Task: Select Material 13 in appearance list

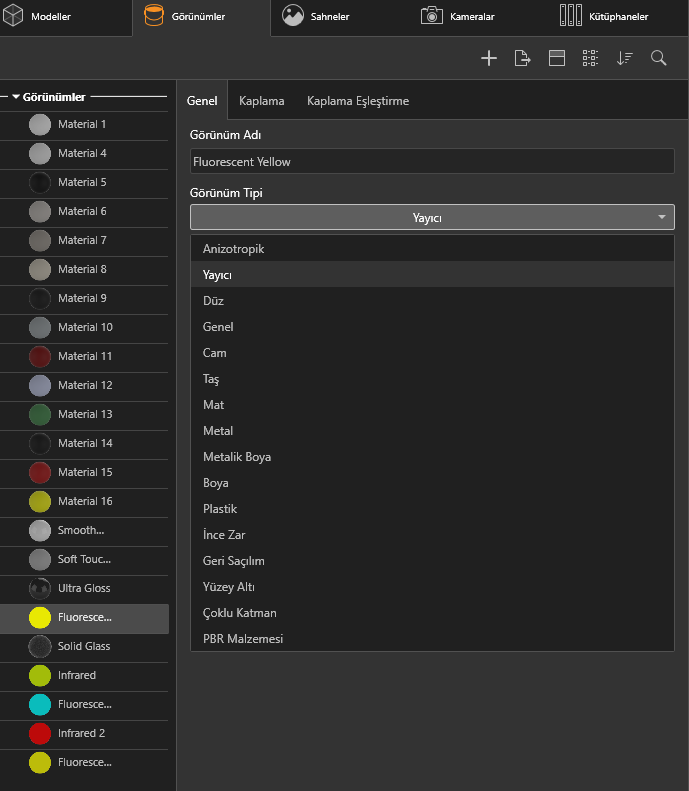Action: [x=84, y=414]
